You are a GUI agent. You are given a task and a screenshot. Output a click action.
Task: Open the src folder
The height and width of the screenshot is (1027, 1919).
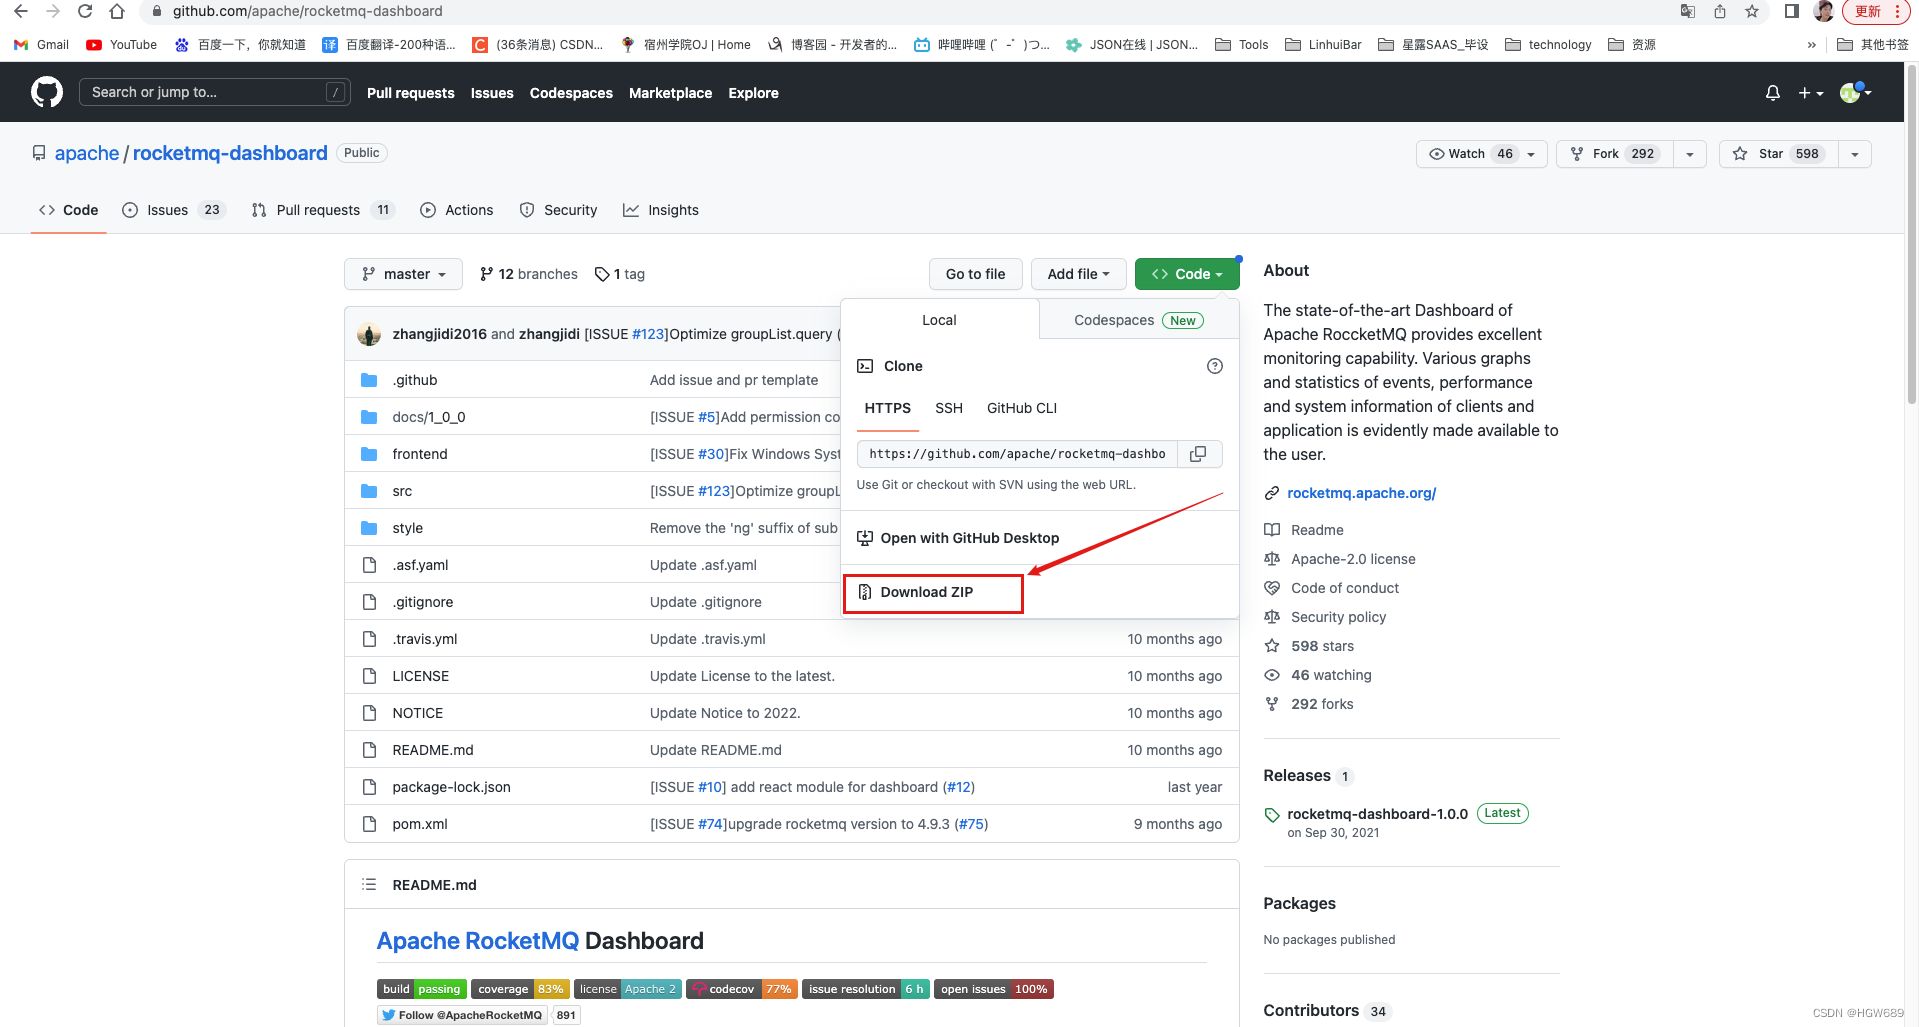402,491
